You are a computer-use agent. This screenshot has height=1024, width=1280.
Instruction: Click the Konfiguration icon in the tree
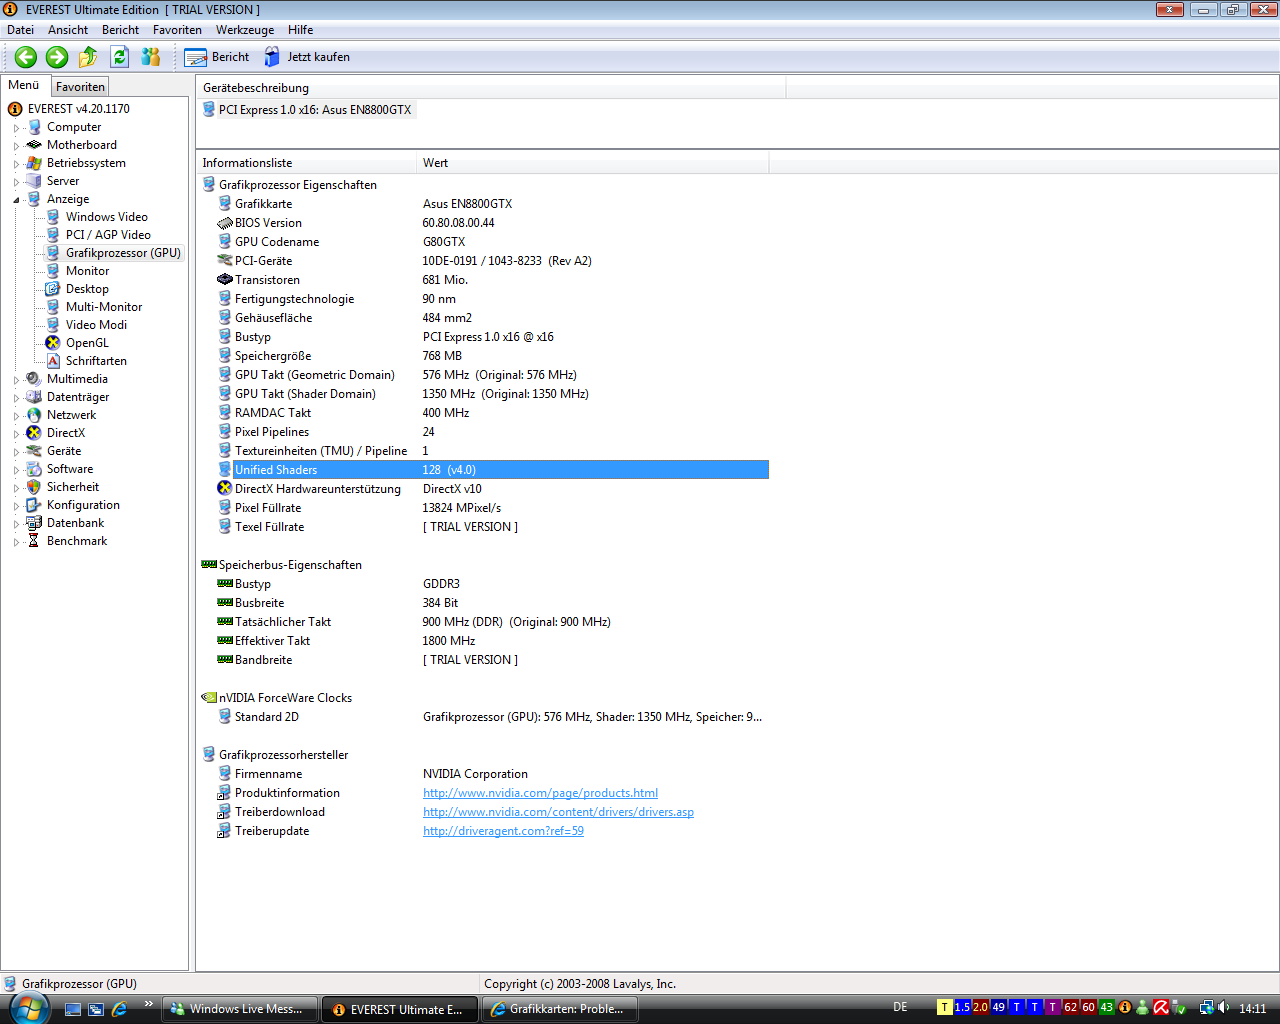point(34,505)
